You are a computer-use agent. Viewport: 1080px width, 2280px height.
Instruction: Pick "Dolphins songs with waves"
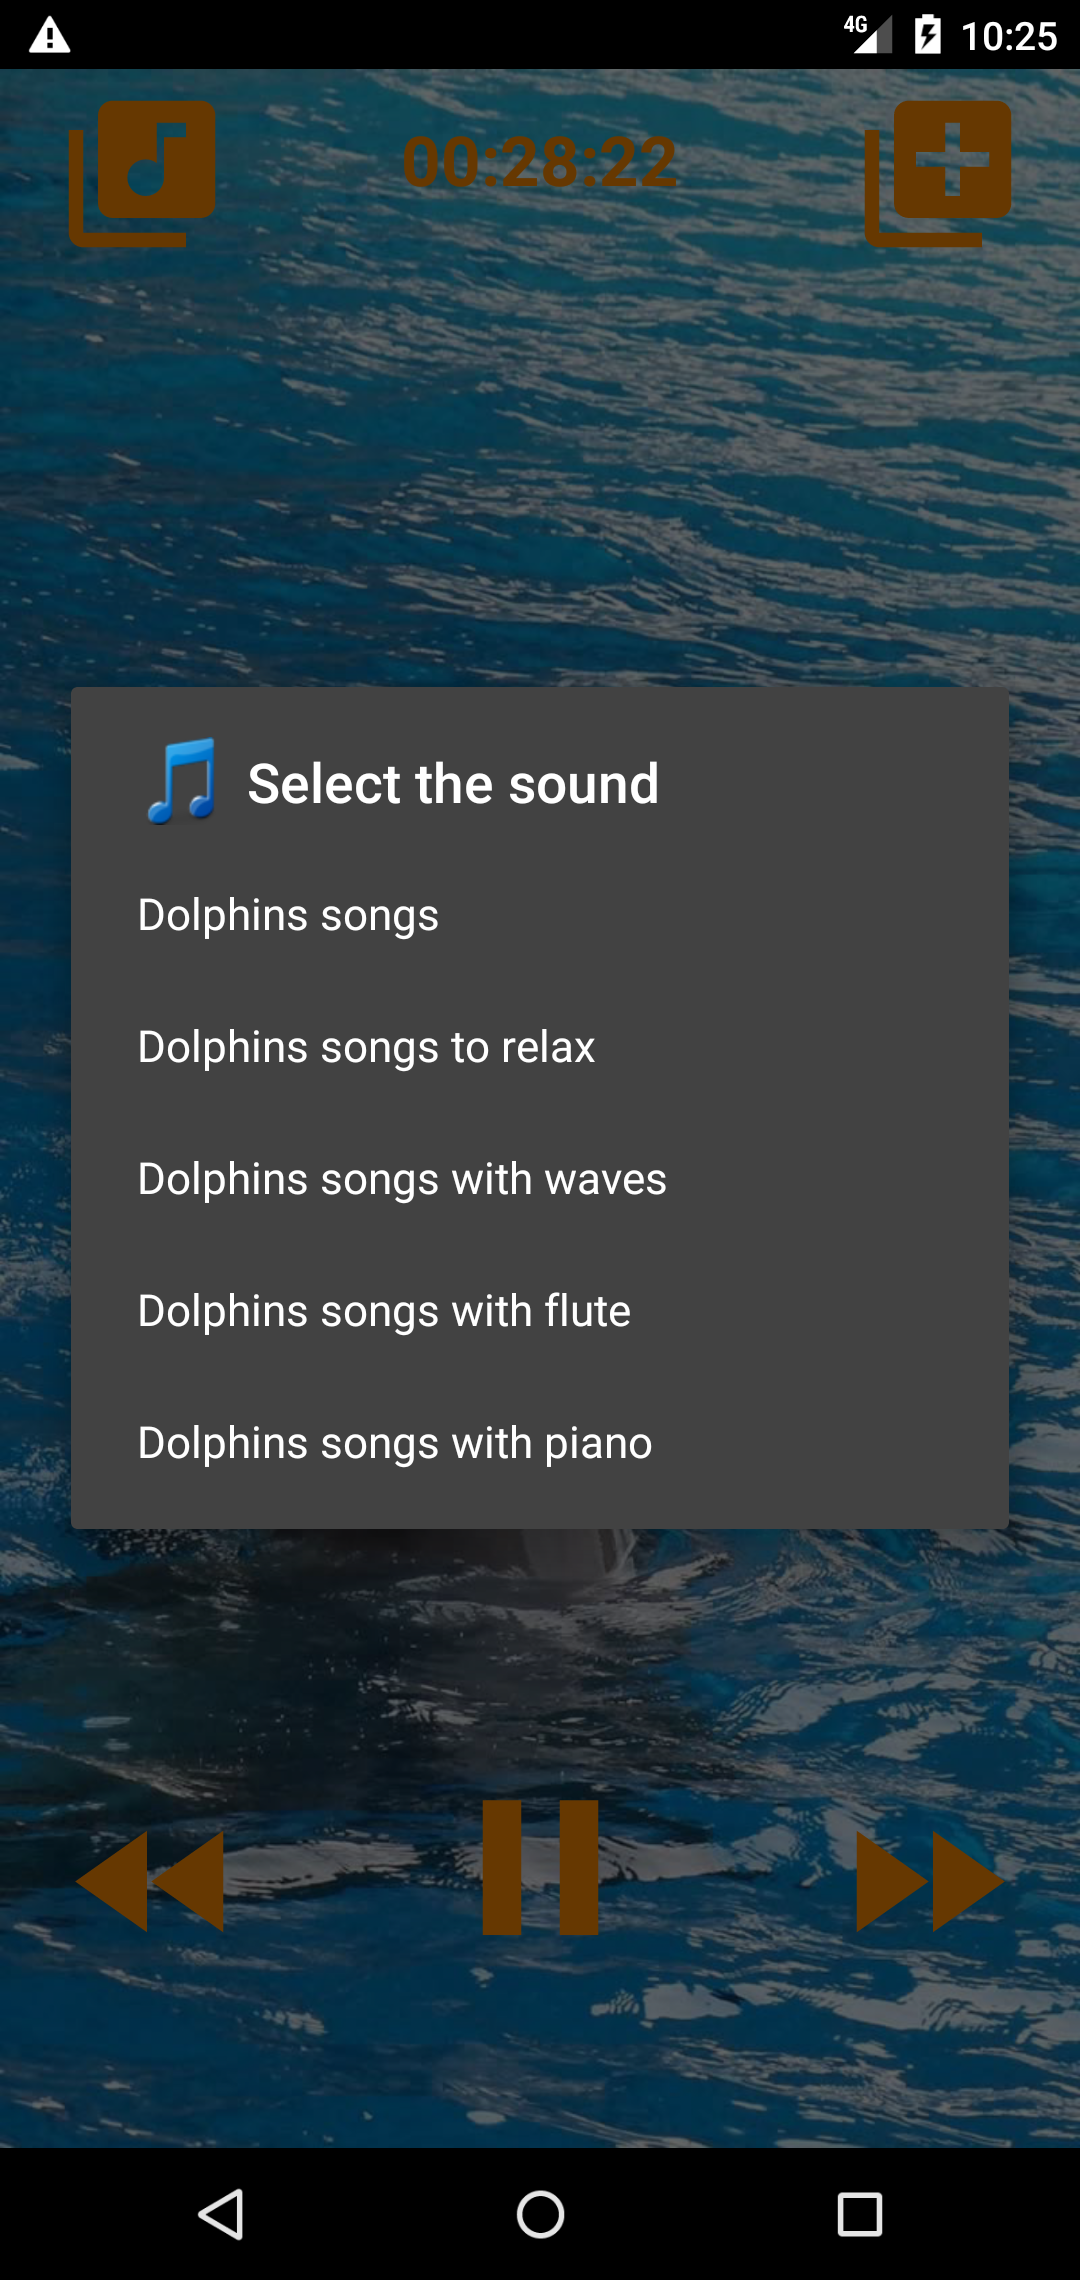click(x=402, y=1179)
